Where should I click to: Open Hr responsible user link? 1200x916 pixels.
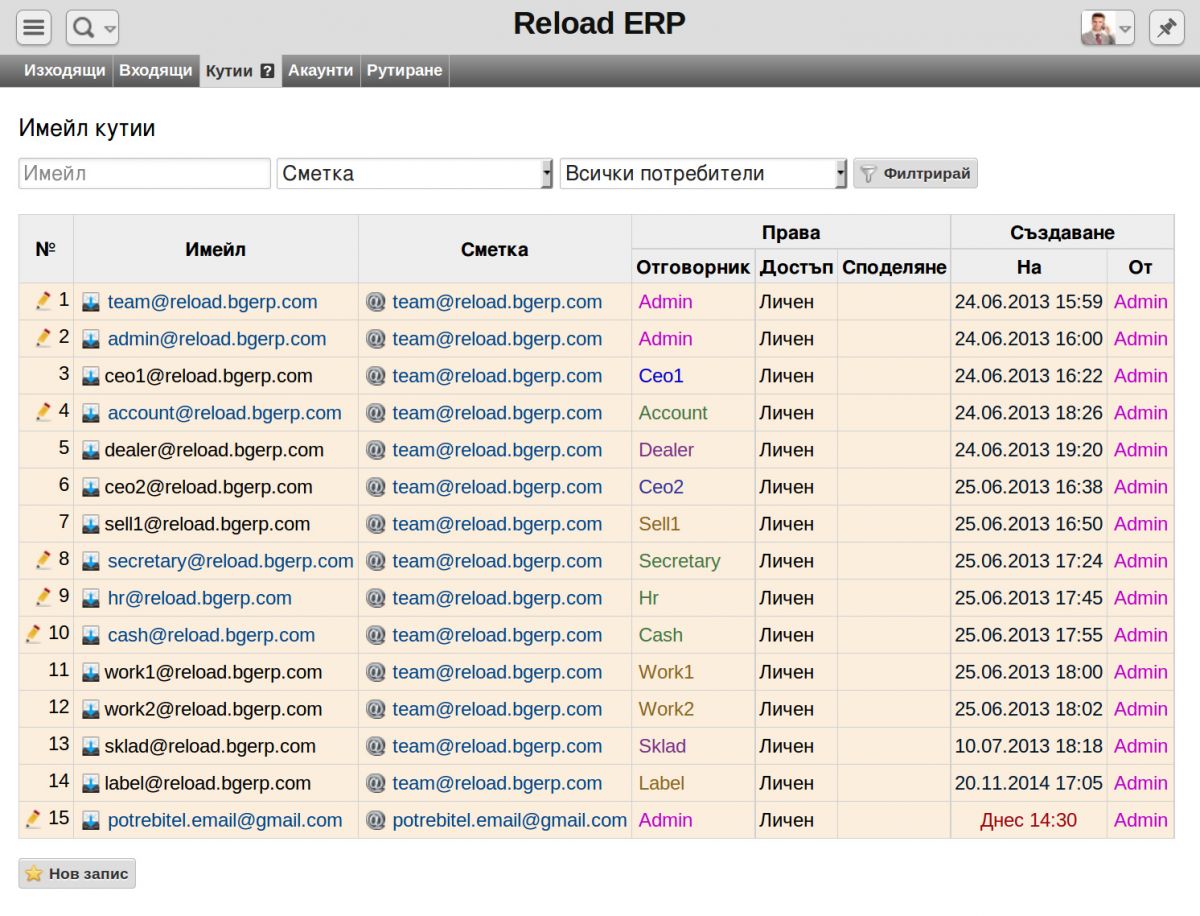(x=649, y=598)
